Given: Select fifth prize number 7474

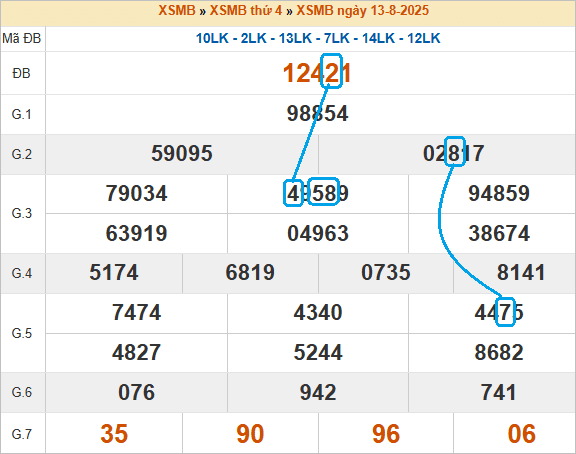Looking at the screenshot, I should point(136,313).
